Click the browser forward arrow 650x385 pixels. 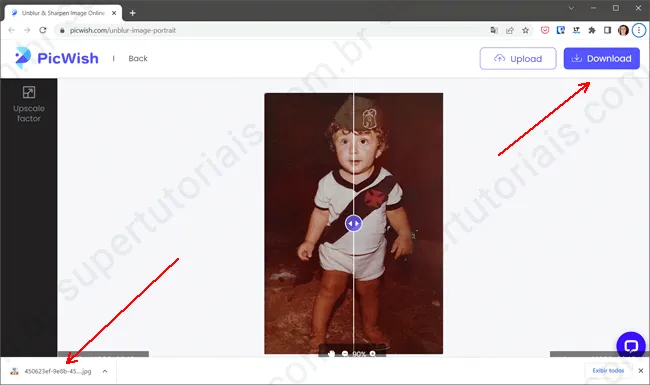[27, 30]
